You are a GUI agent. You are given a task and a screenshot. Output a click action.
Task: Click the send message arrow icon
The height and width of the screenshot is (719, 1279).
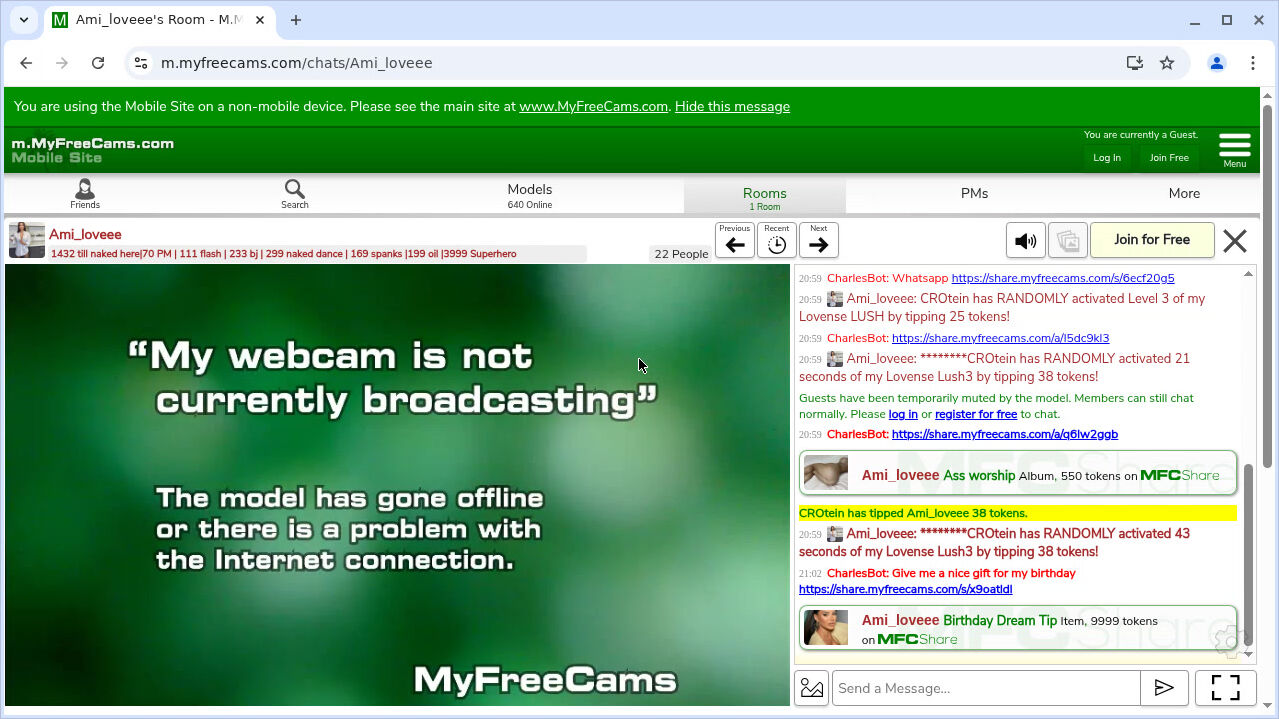1164,688
